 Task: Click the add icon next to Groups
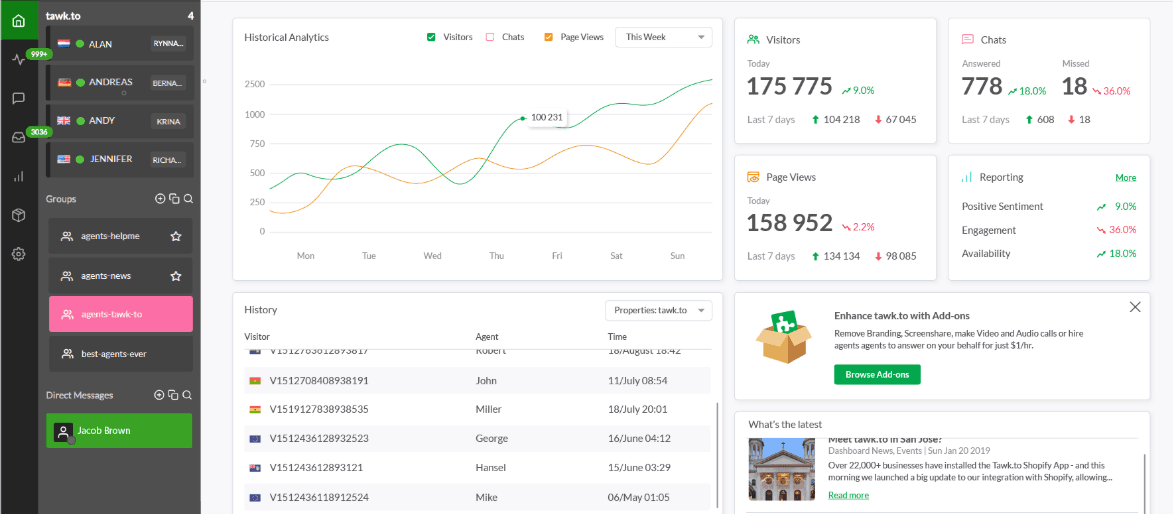click(x=160, y=199)
